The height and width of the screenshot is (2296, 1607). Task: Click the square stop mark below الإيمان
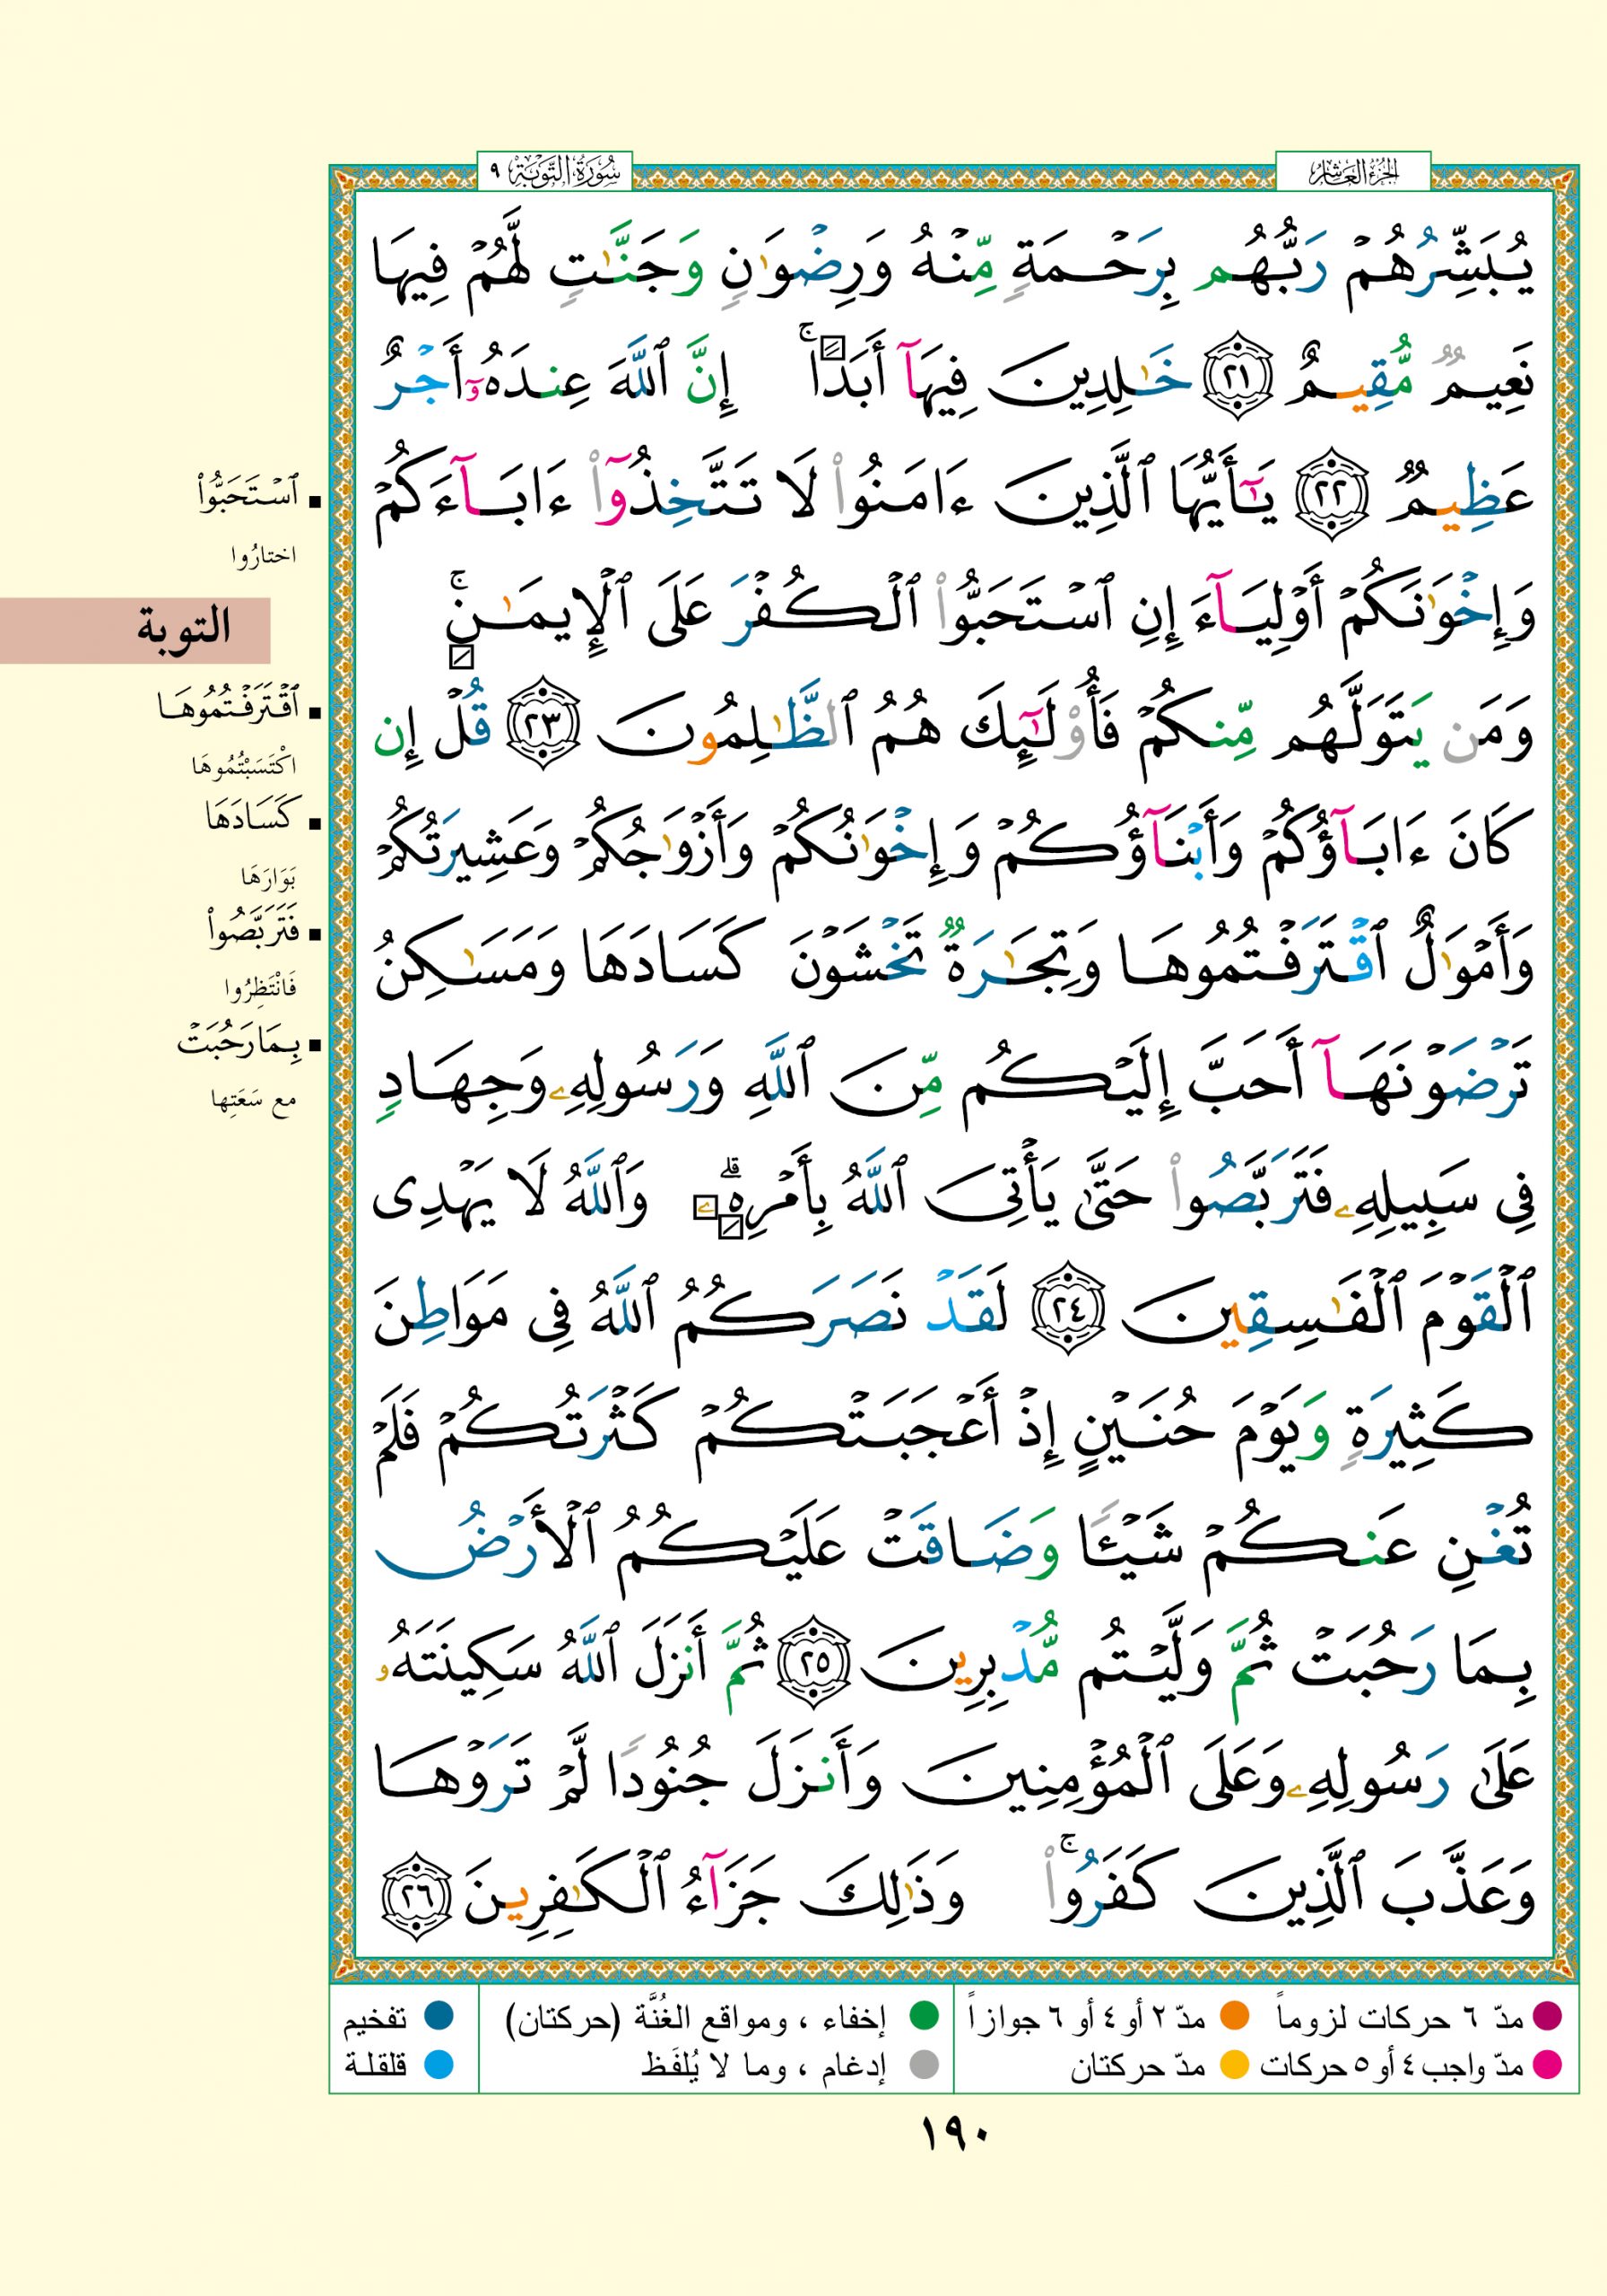pos(461,658)
